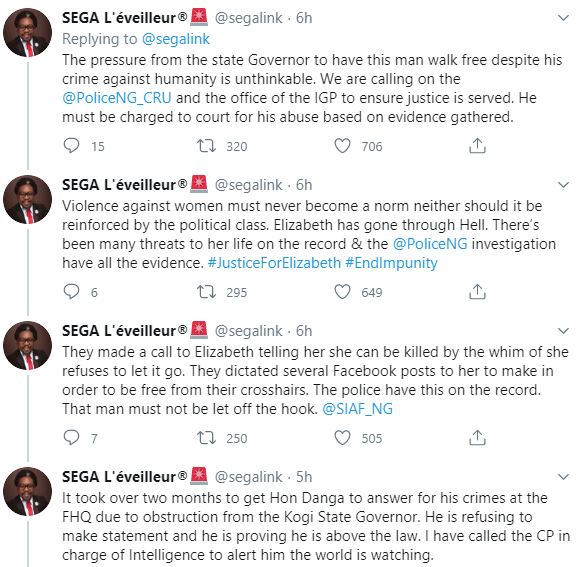This screenshot has width=583, height=567.
Task: Open the @PoliceNG_CRU mention link
Action: coord(117,98)
